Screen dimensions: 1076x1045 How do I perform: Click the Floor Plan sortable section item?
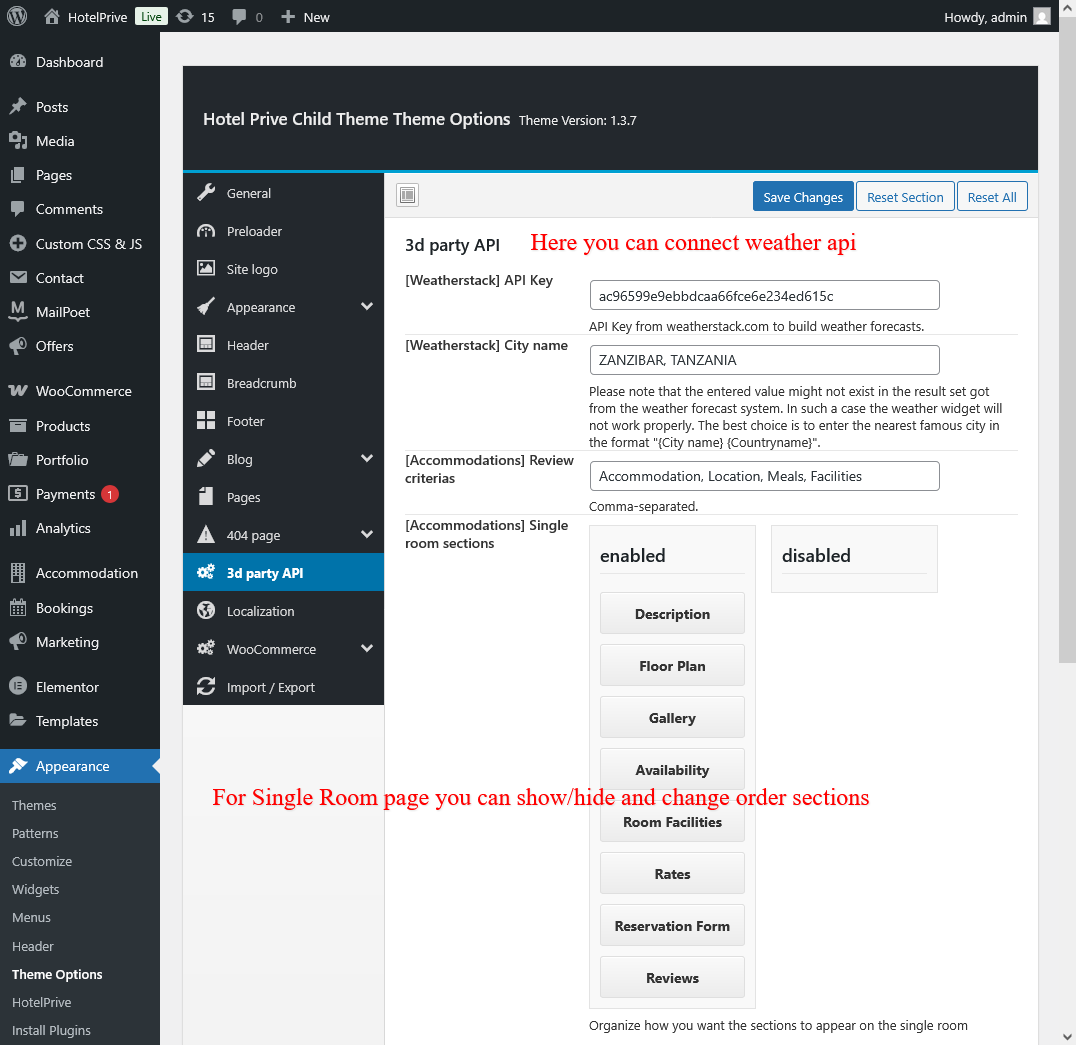tap(672, 666)
